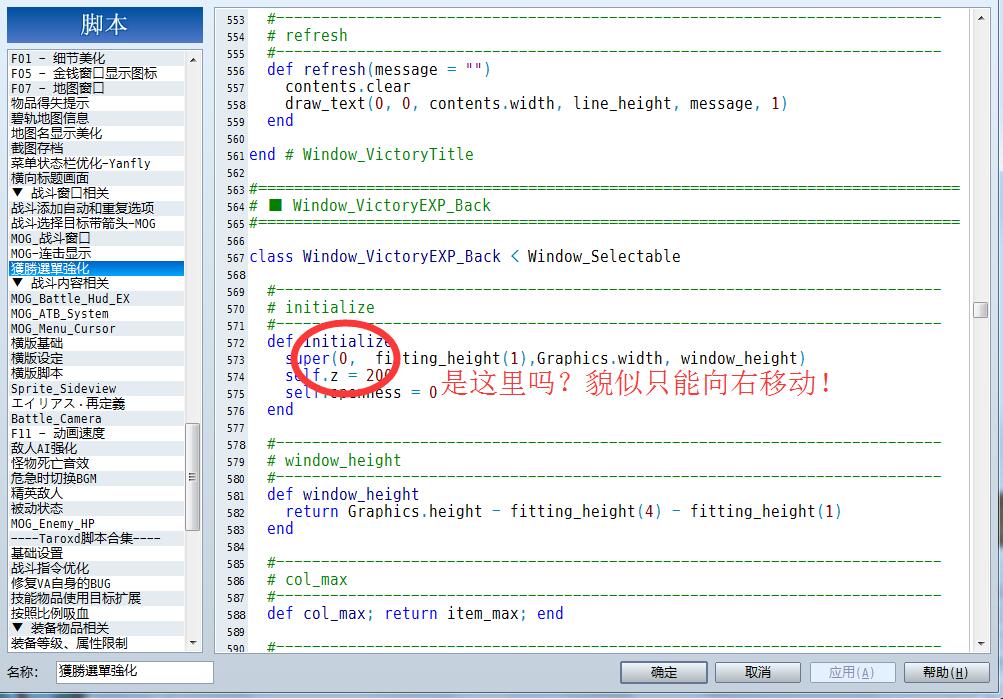This screenshot has width=1003, height=699.
Task: Select the 敌人AI强化 script
Action: click(x=97, y=448)
